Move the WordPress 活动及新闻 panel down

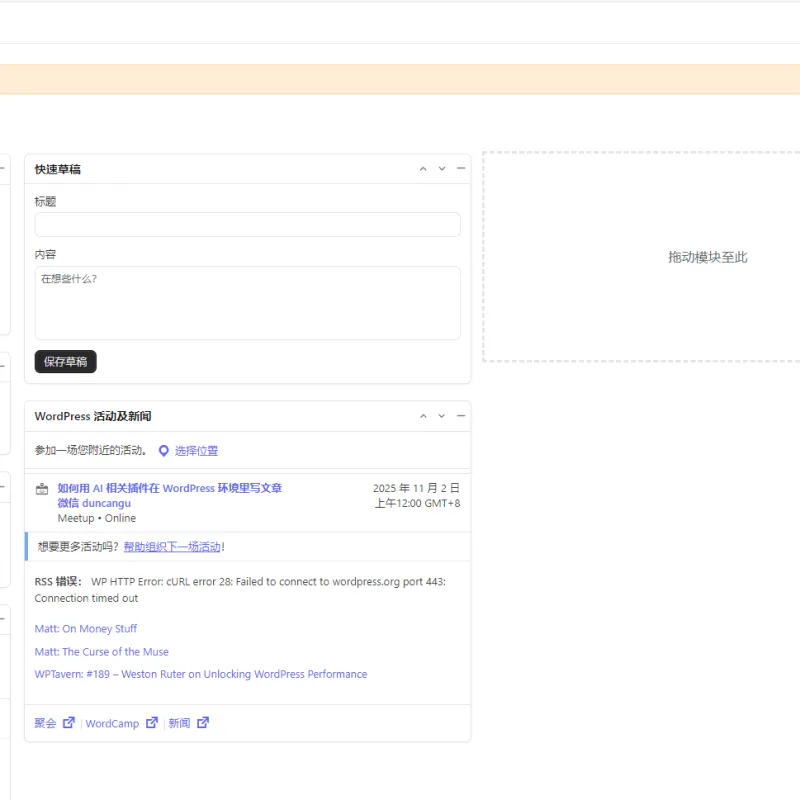pyautogui.click(x=442, y=416)
